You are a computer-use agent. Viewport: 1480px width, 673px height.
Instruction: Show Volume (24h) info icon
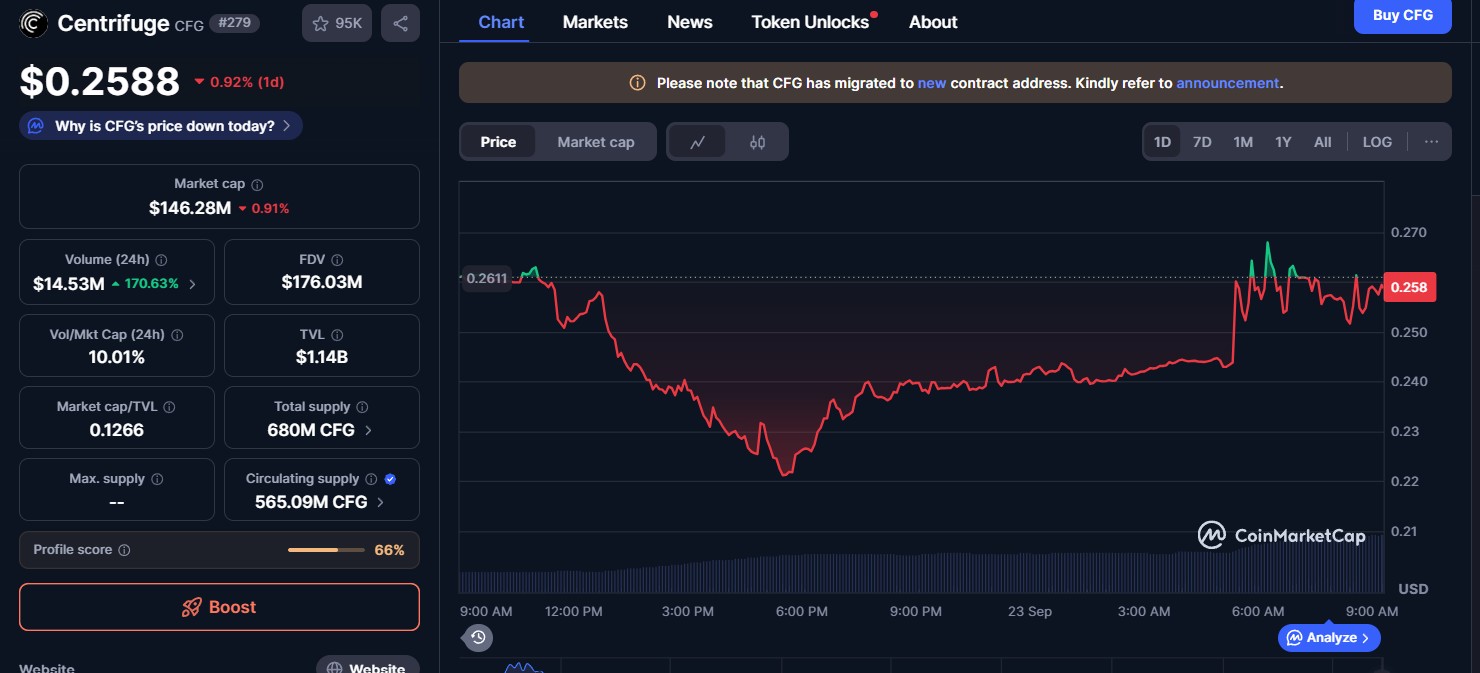[x=161, y=260]
